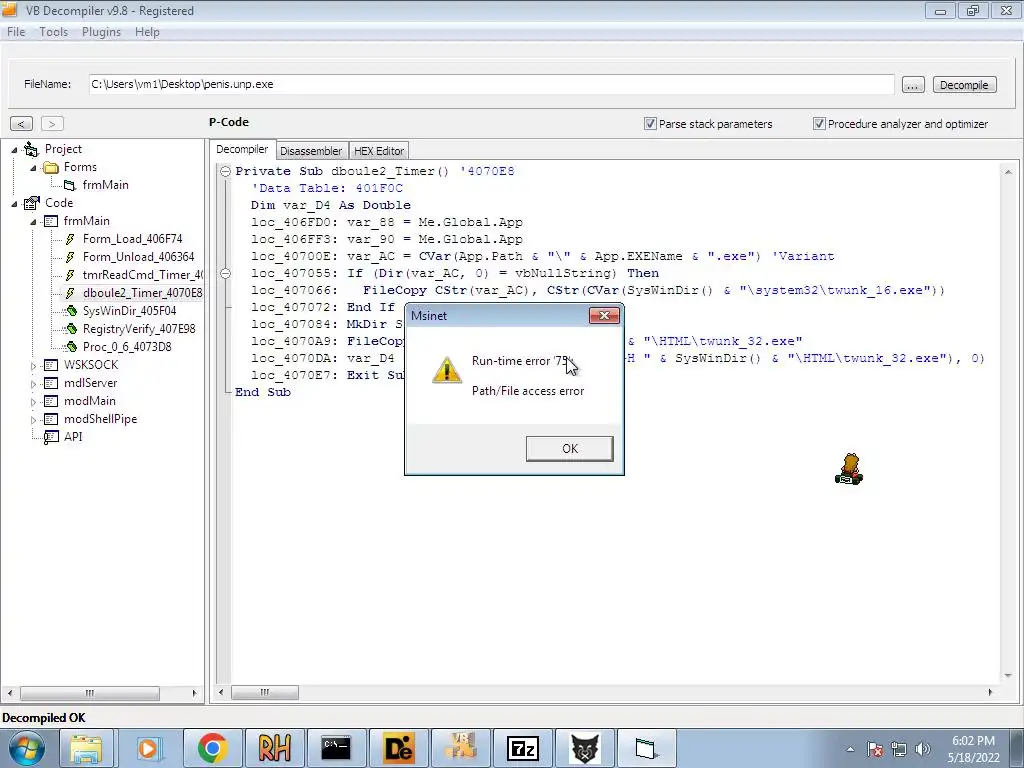Switch to the Disassembler tab

pos(311,151)
